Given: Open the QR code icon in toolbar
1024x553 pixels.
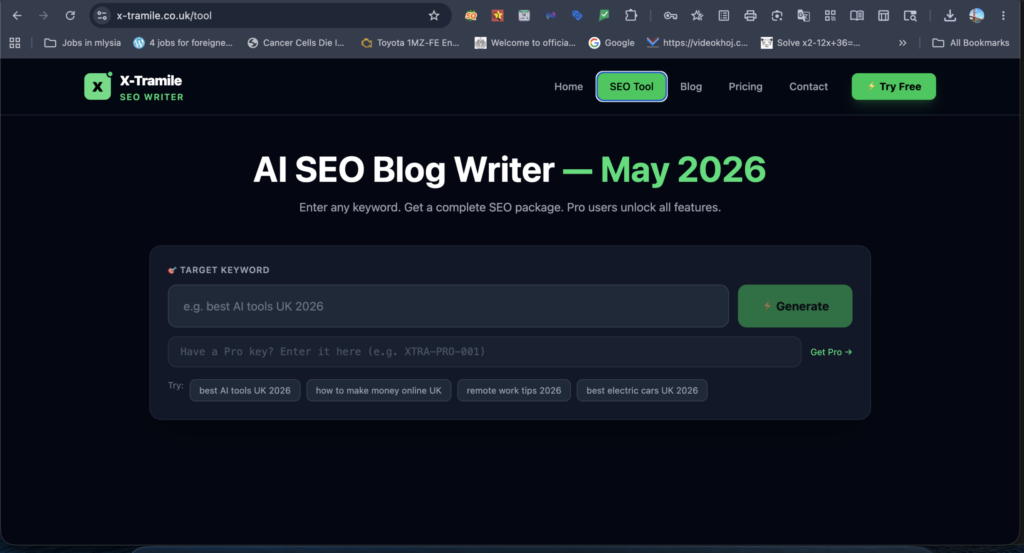Looking at the screenshot, I should (830, 16).
